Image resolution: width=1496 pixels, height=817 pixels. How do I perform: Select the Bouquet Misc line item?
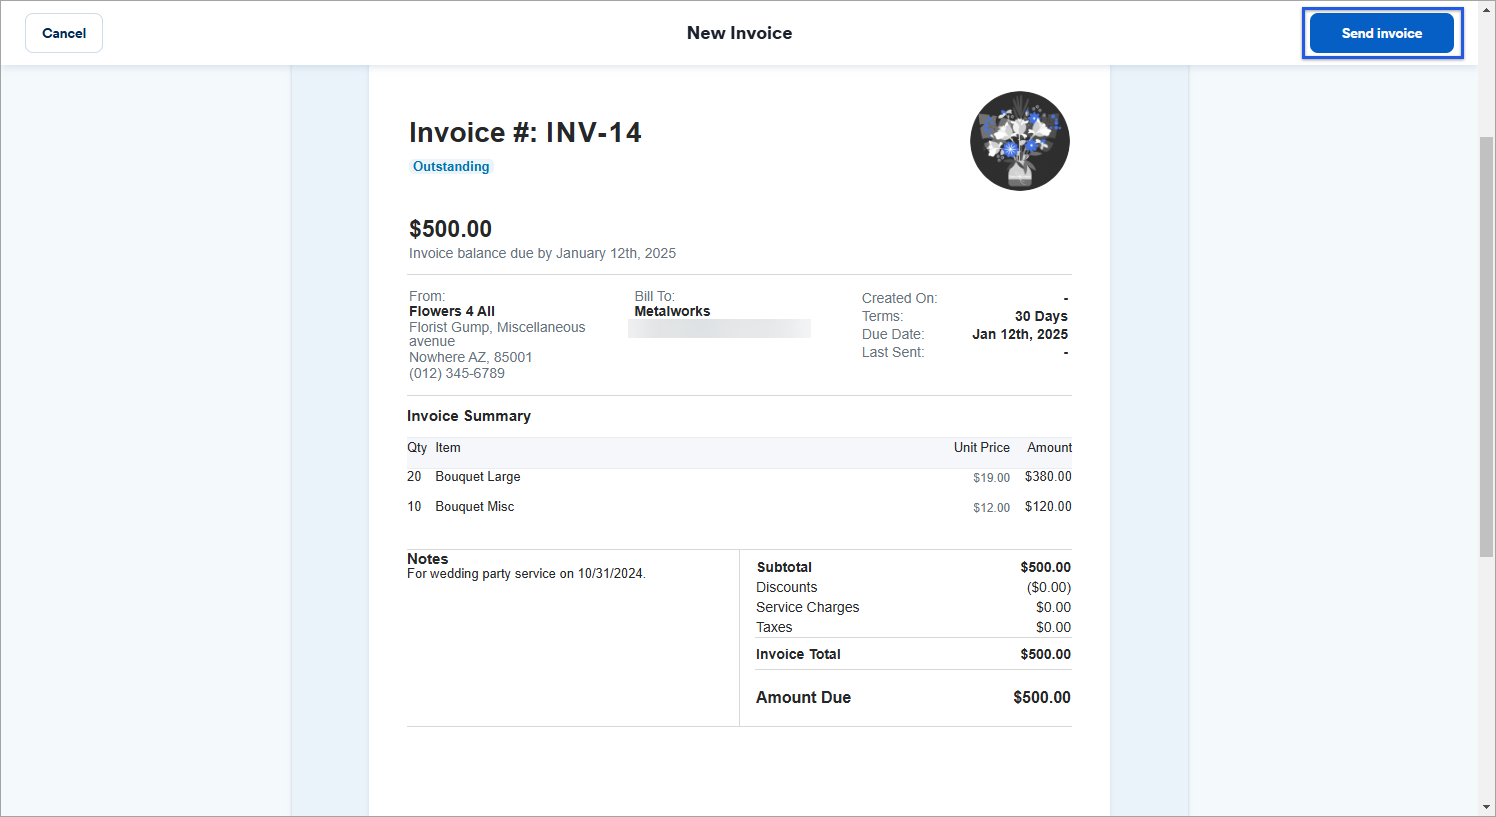[x=475, y=507]
